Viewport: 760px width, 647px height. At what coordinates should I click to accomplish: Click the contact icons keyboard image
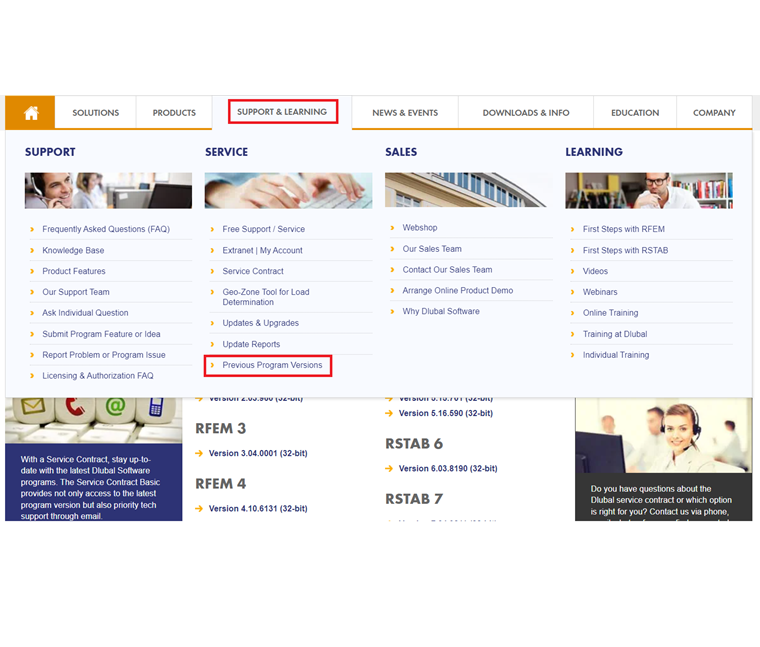(94, 420)
